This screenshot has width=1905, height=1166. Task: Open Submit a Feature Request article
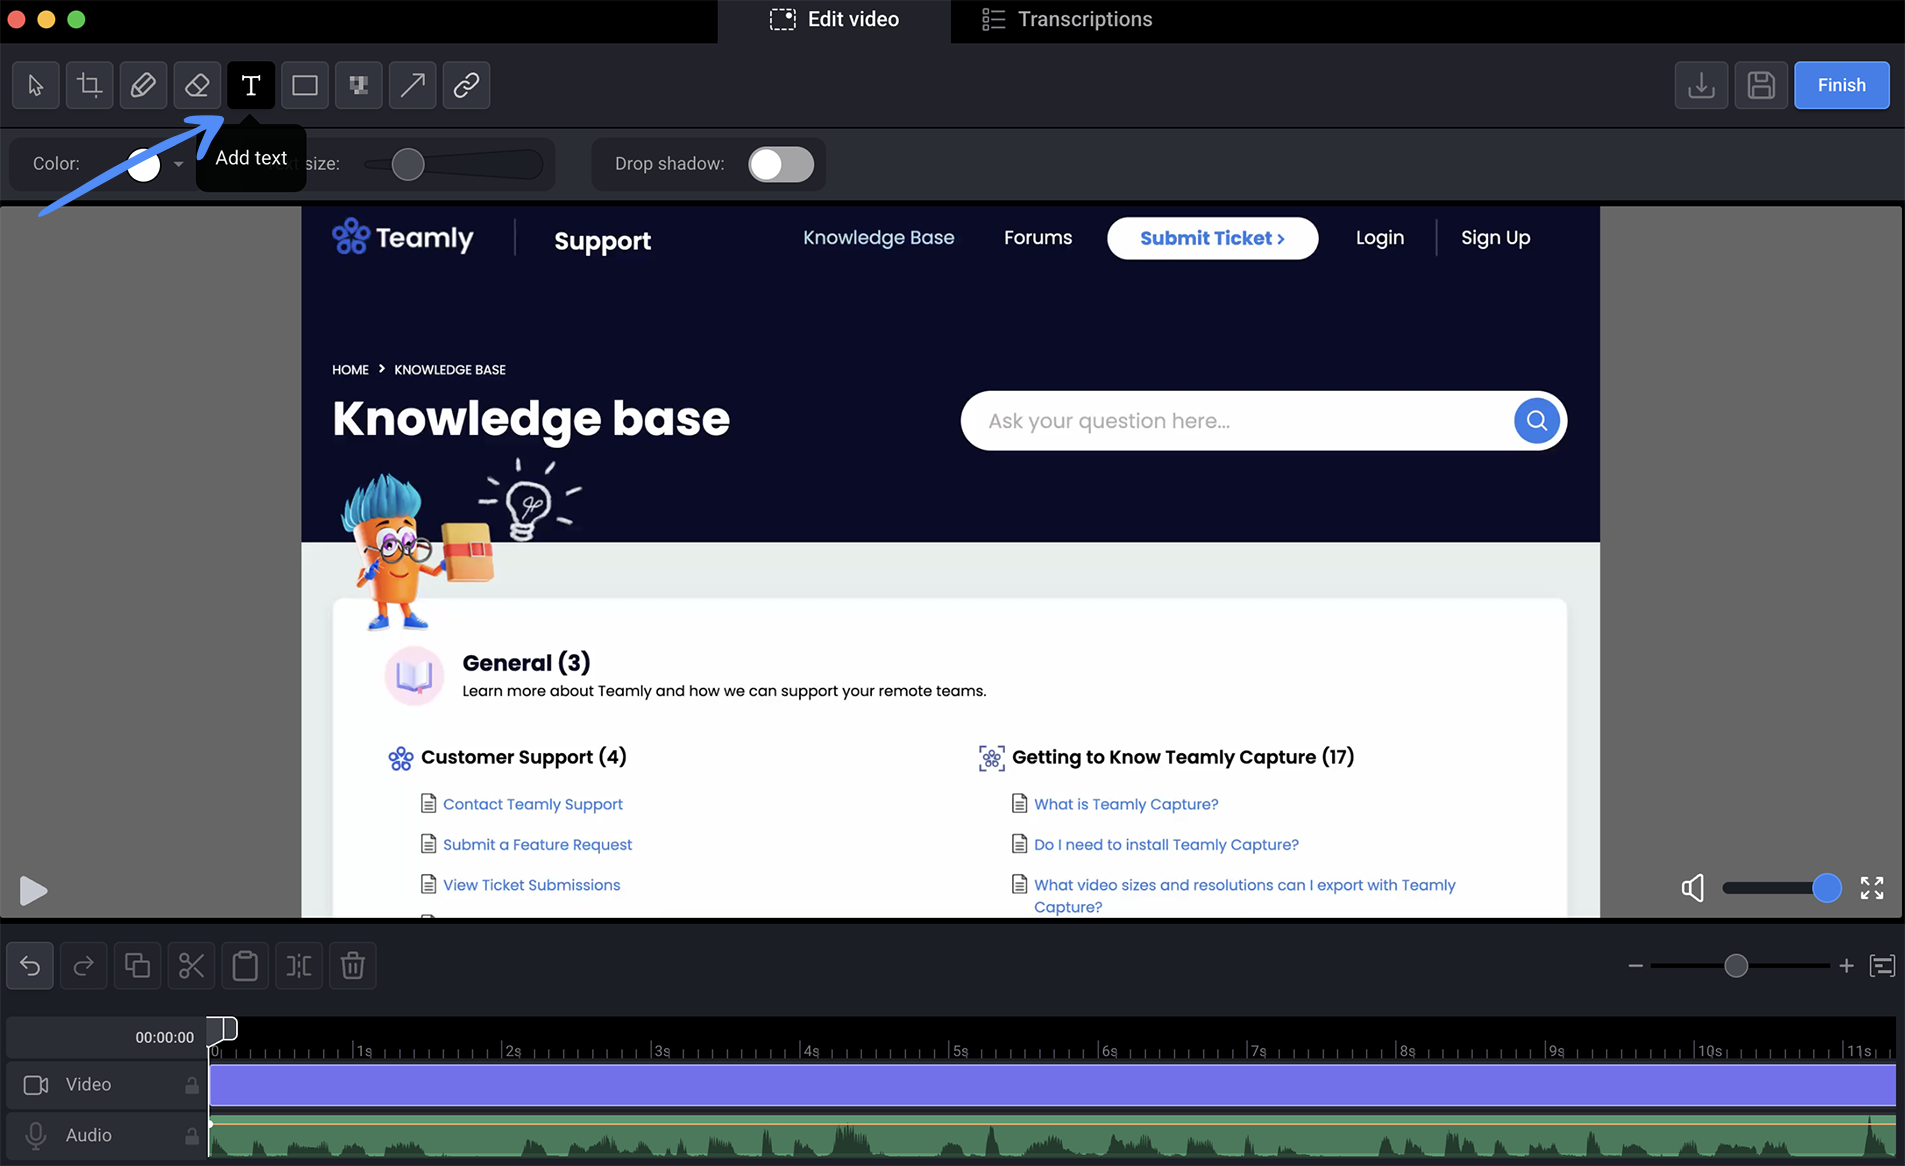click(537, 845)
